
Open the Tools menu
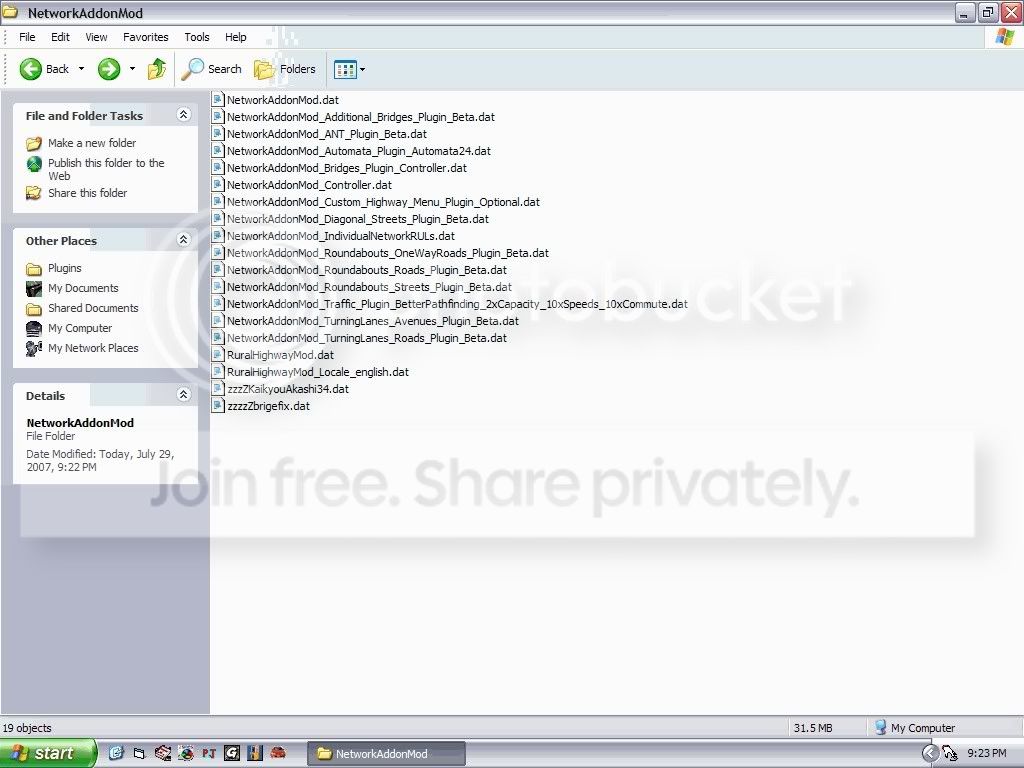[197, 37]
